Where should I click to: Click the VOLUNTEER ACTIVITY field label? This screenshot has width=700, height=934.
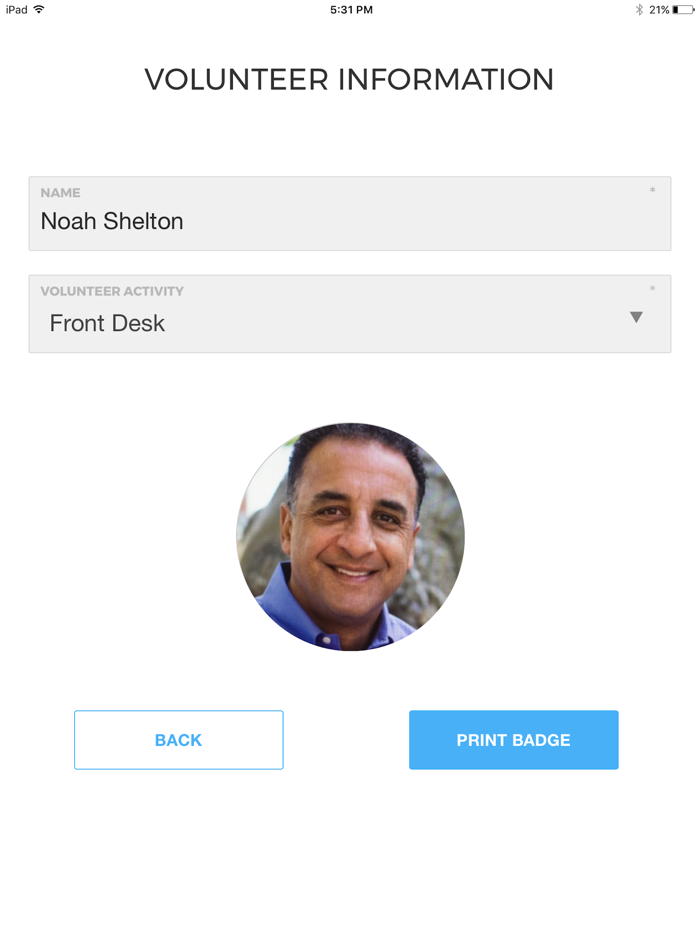(112, 291)
